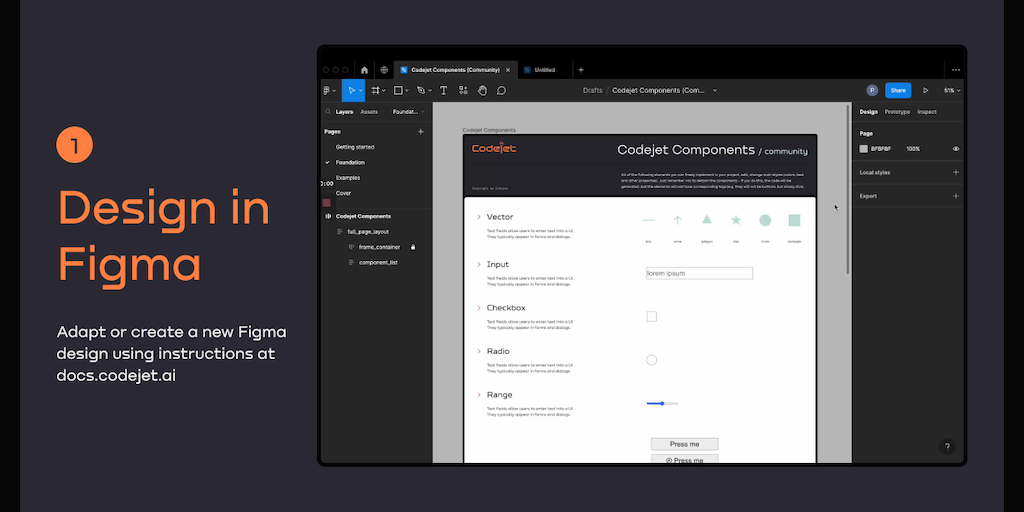Open the Resources components tool
This screenshot has width=1024, height=512.
pyautogui.click(x=463, y=90)
